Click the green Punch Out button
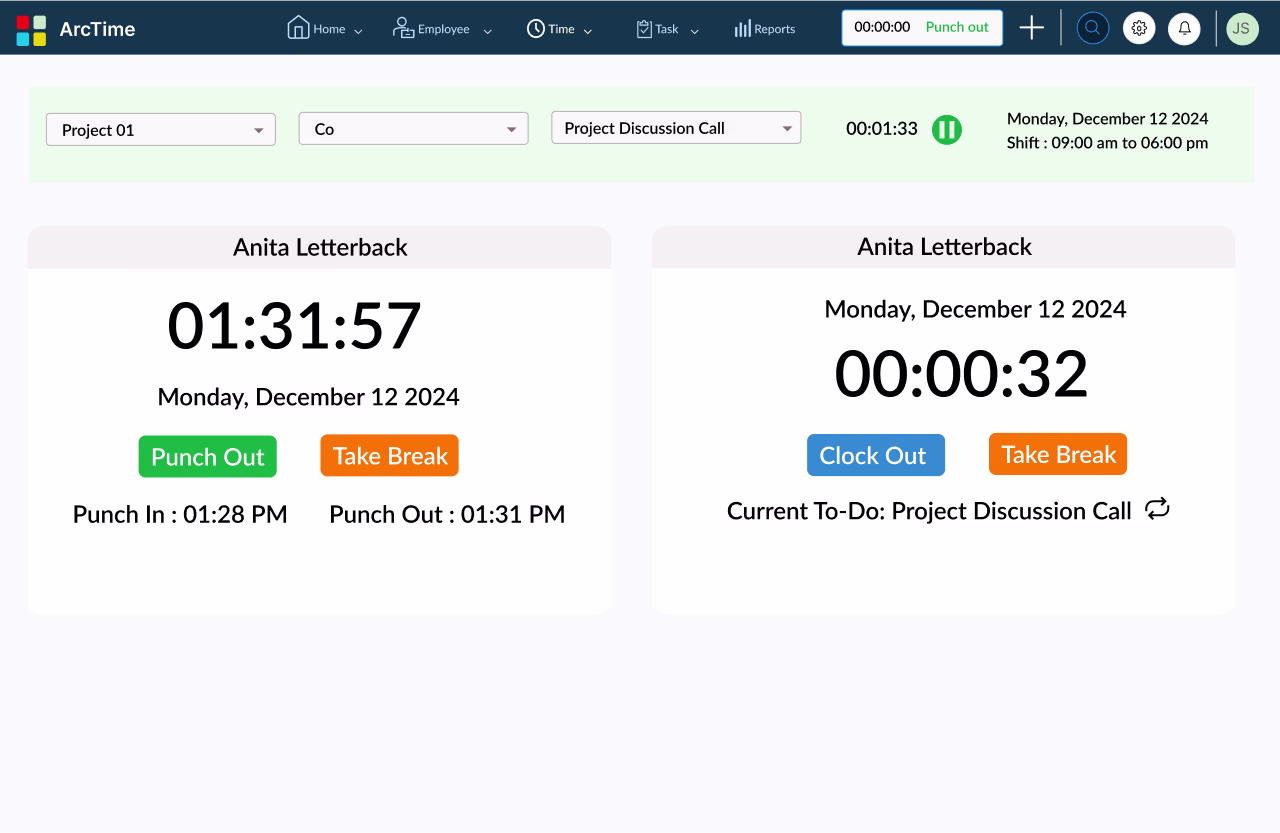The width and height of the screenshot is (1280, 833). [208, 457]
